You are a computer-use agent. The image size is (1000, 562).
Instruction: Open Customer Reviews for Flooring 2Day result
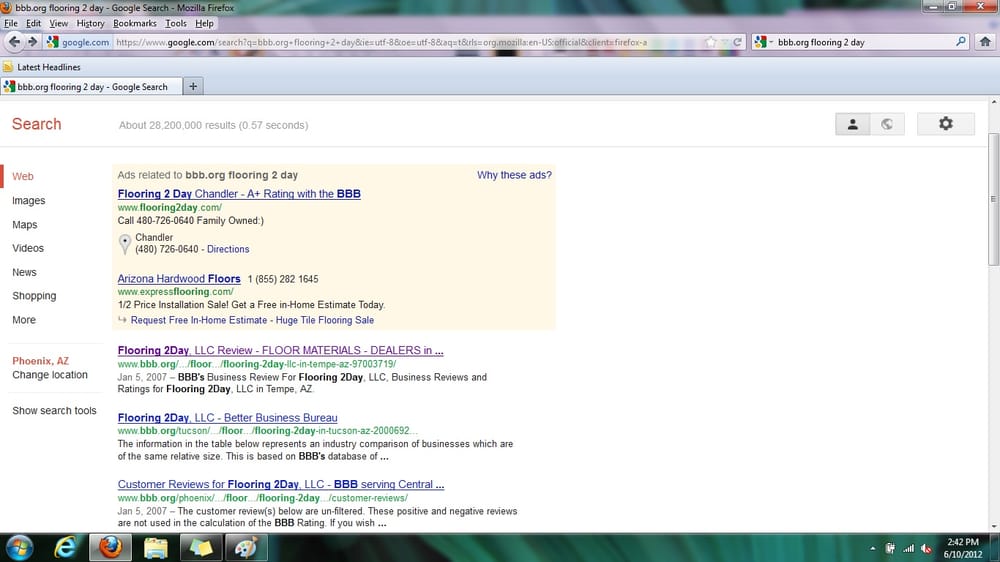pos(281,484)
